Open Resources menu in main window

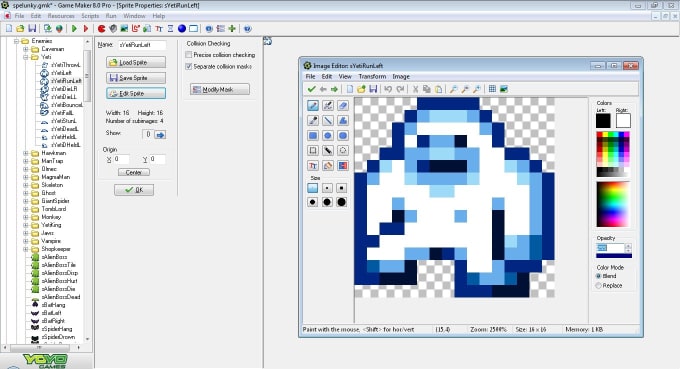click(61, 16)
